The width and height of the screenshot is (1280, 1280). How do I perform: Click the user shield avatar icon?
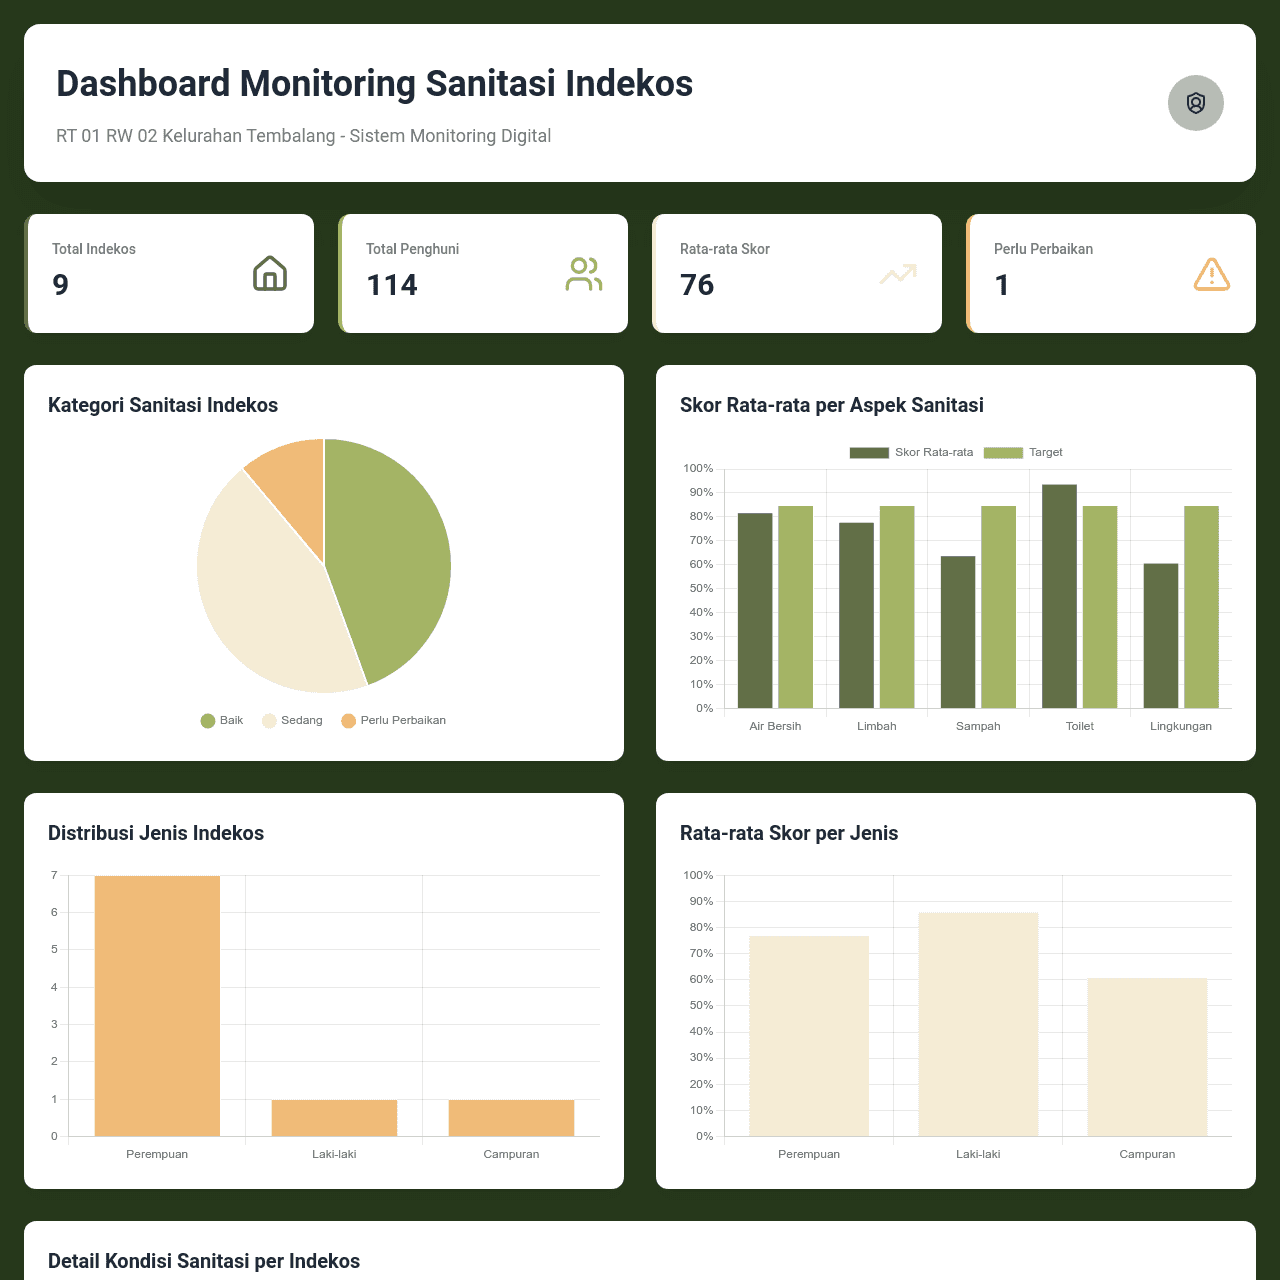[1196, 103]
